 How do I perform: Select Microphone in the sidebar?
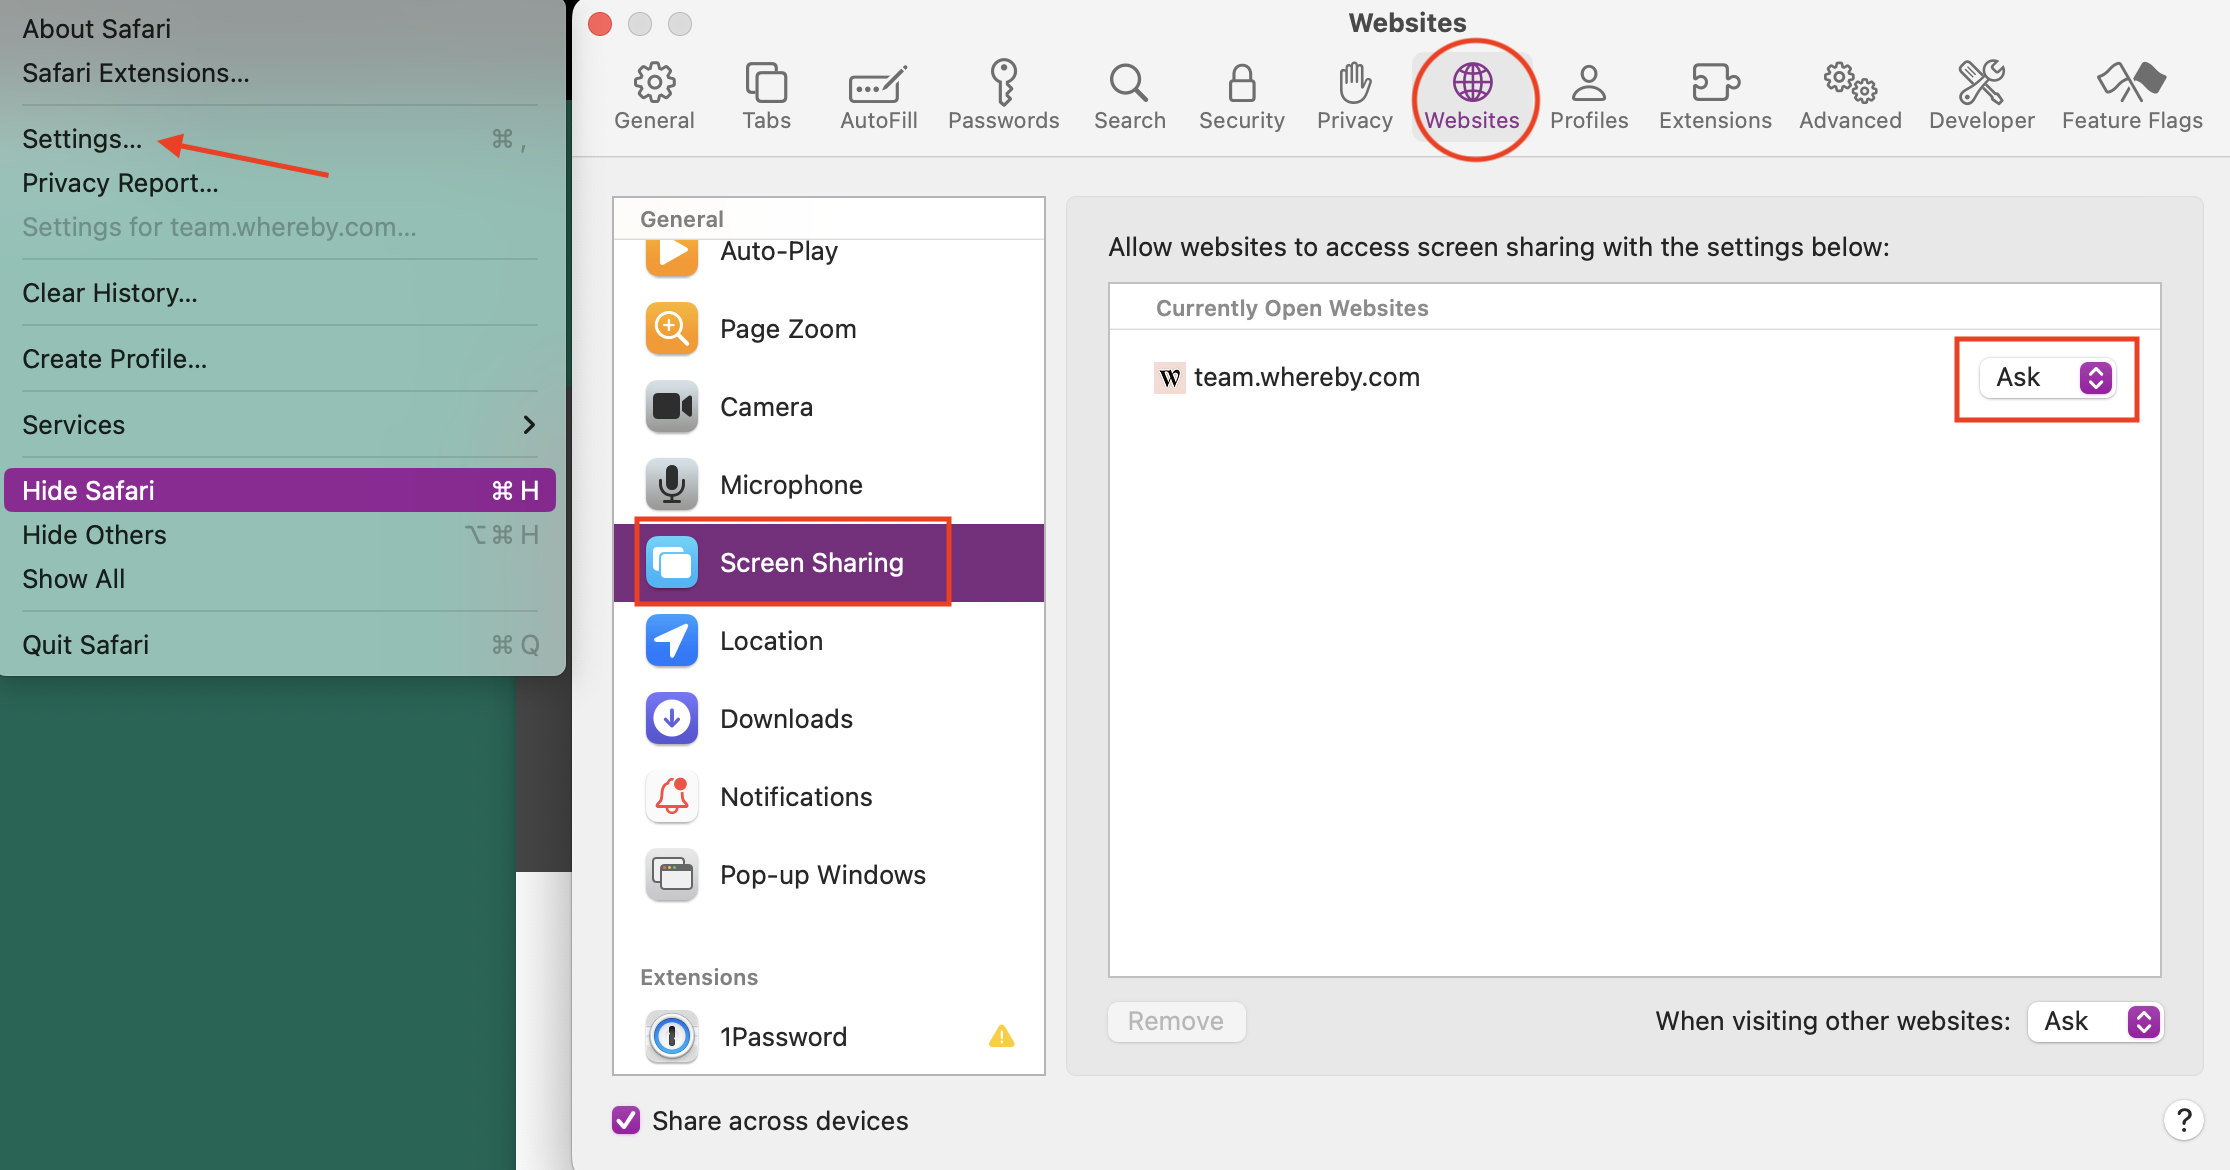790,485
